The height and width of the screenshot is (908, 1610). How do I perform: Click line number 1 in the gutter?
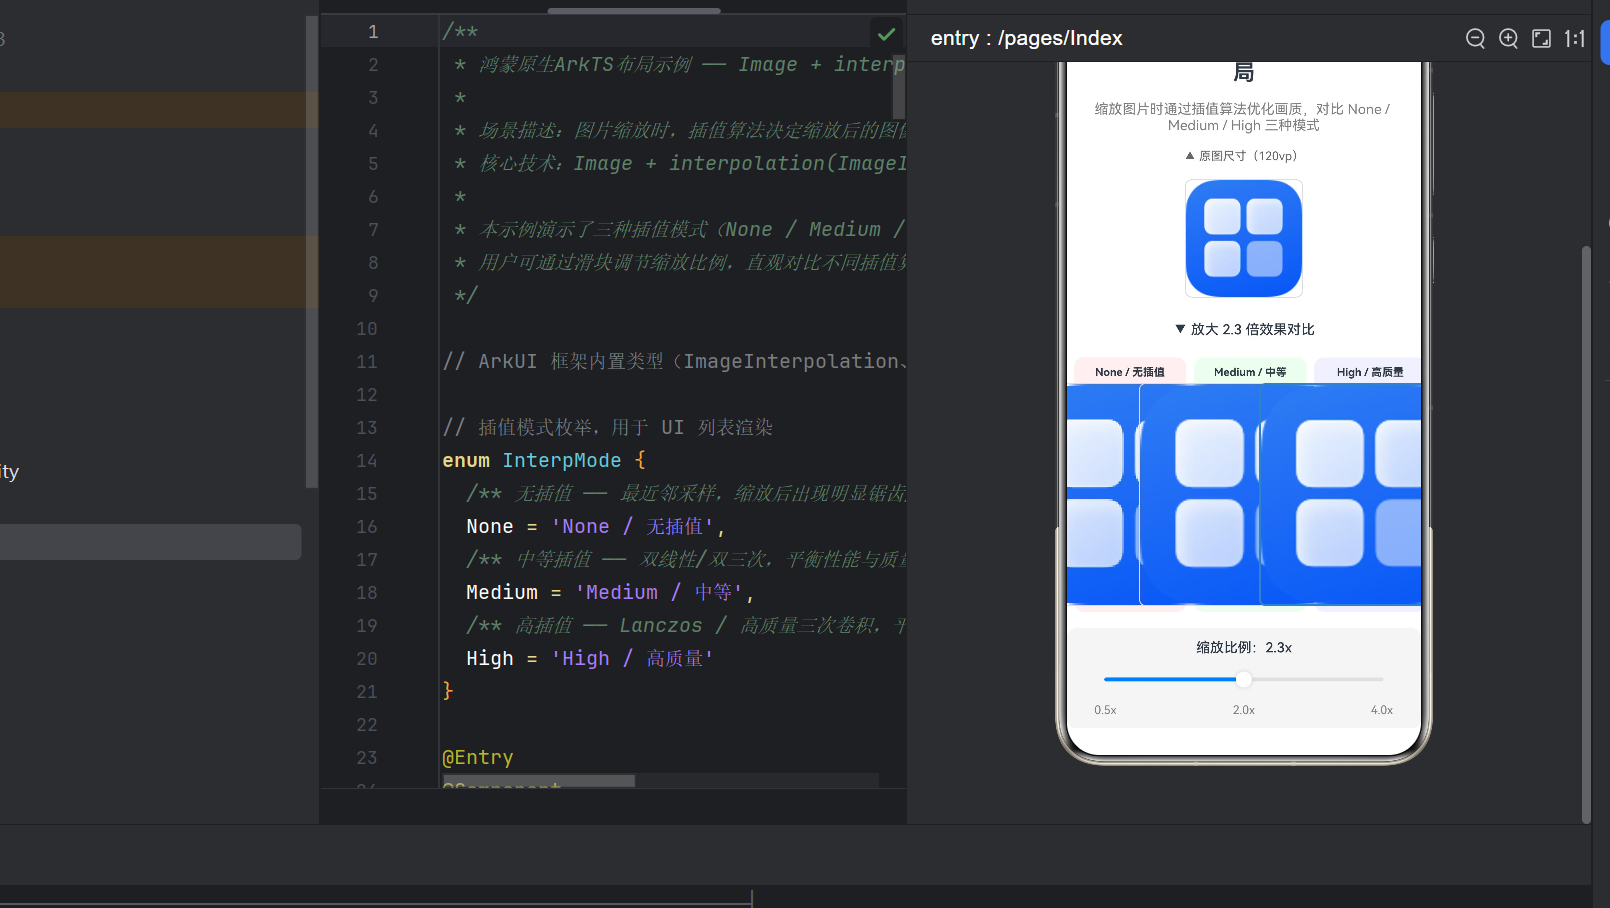[x=373, y=31]
